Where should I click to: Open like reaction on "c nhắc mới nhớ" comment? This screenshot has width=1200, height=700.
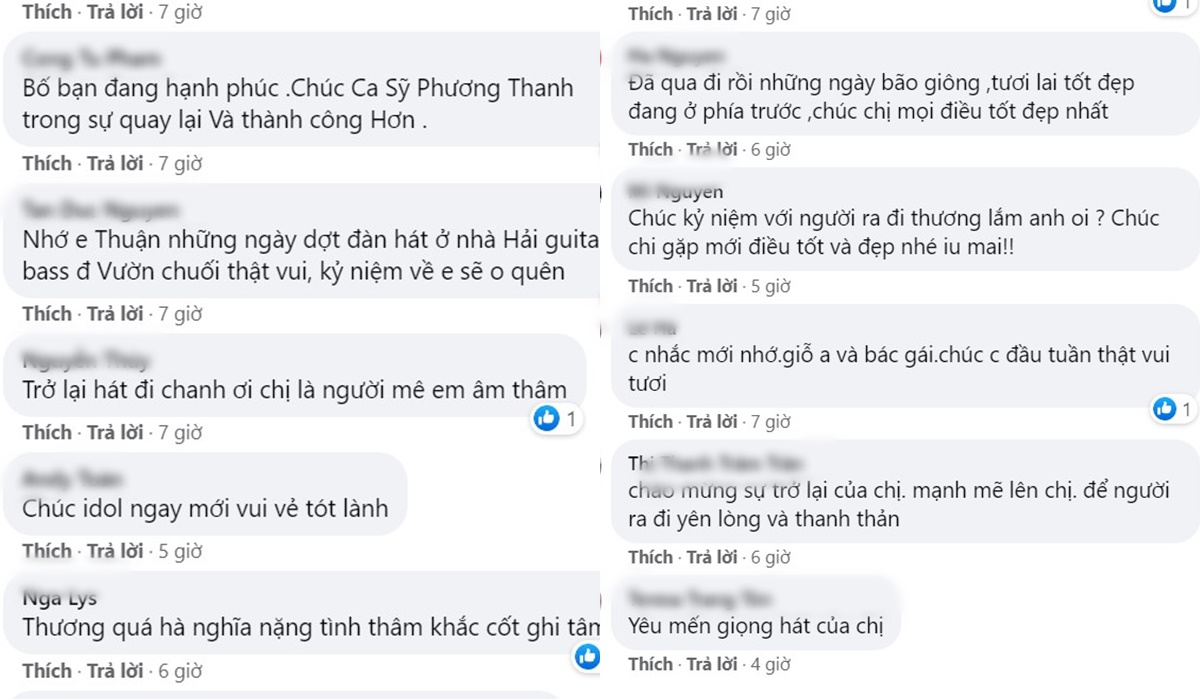click(x=1164, y=408)
